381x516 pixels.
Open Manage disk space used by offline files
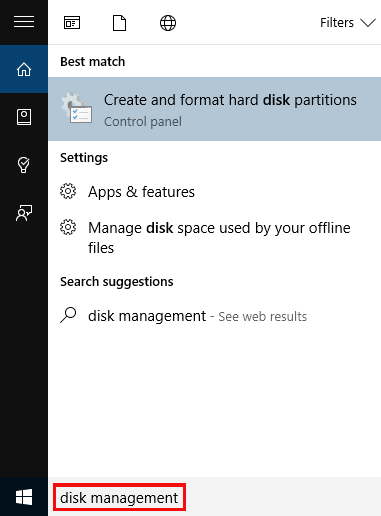(x=219, y=238)
